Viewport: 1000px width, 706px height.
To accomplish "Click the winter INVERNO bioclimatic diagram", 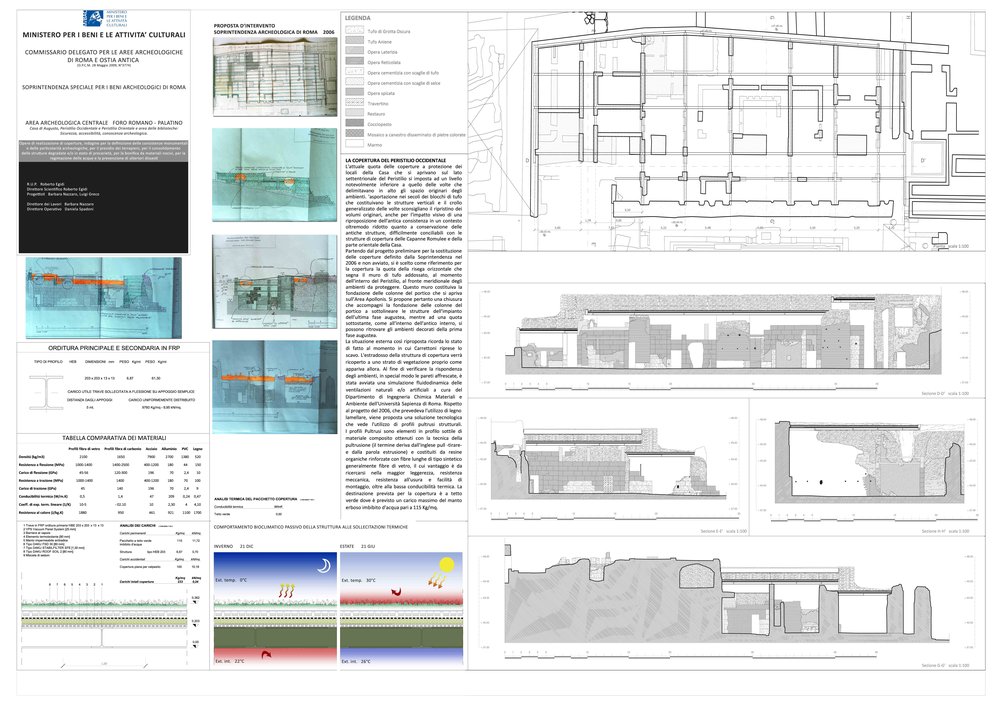I will tap(274, 609).
